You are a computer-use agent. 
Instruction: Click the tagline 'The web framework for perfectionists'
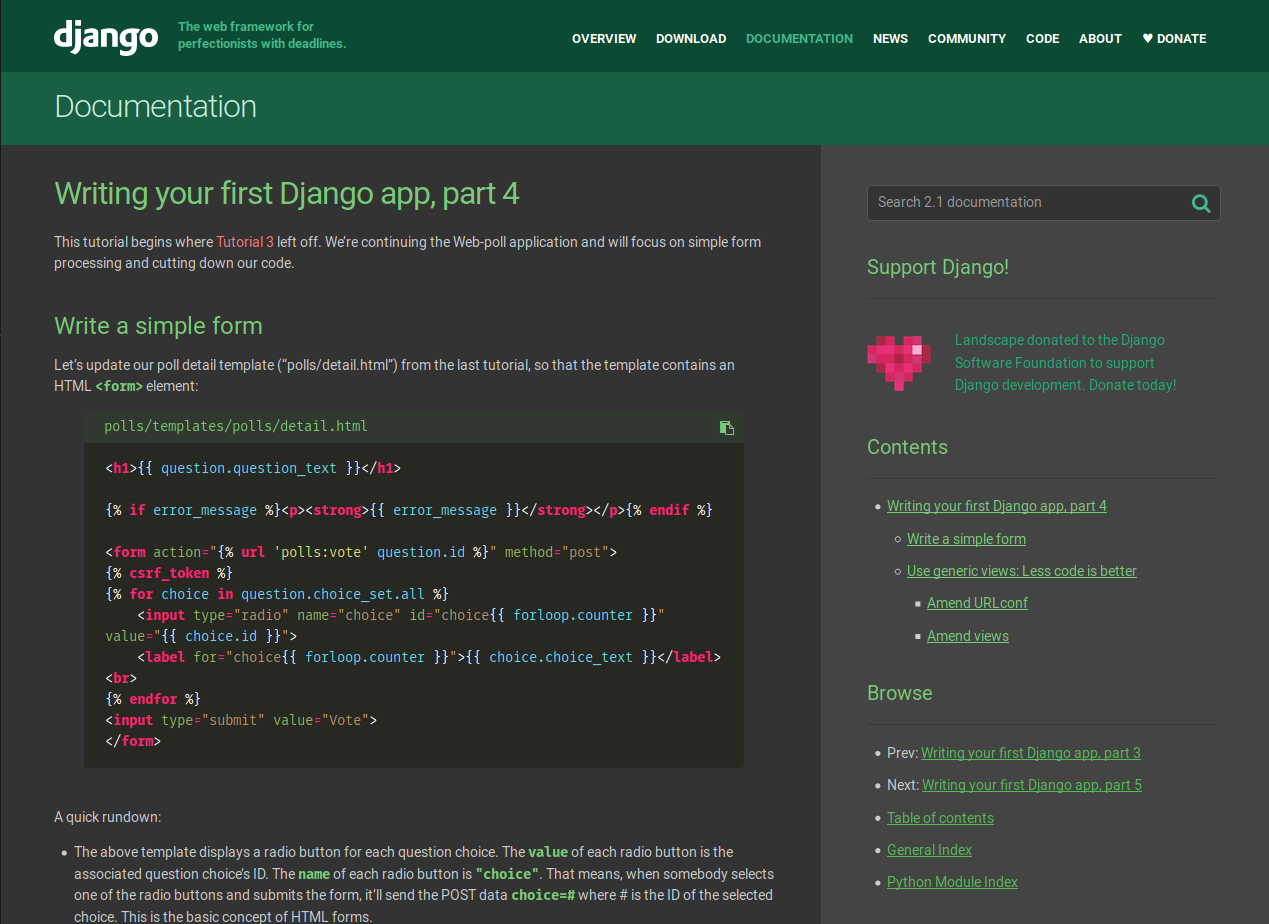pyautogui.click(x=262, y=35)
